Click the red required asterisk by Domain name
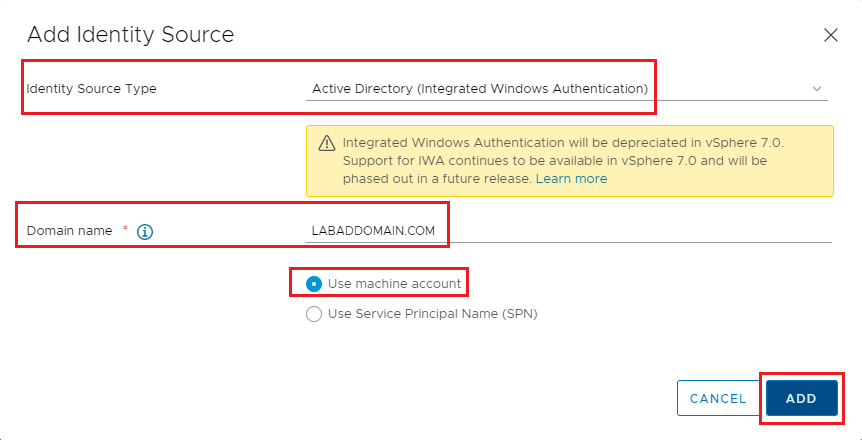This screenshot has height=440, width=862. pyautogui.click(x=125, y=230)
